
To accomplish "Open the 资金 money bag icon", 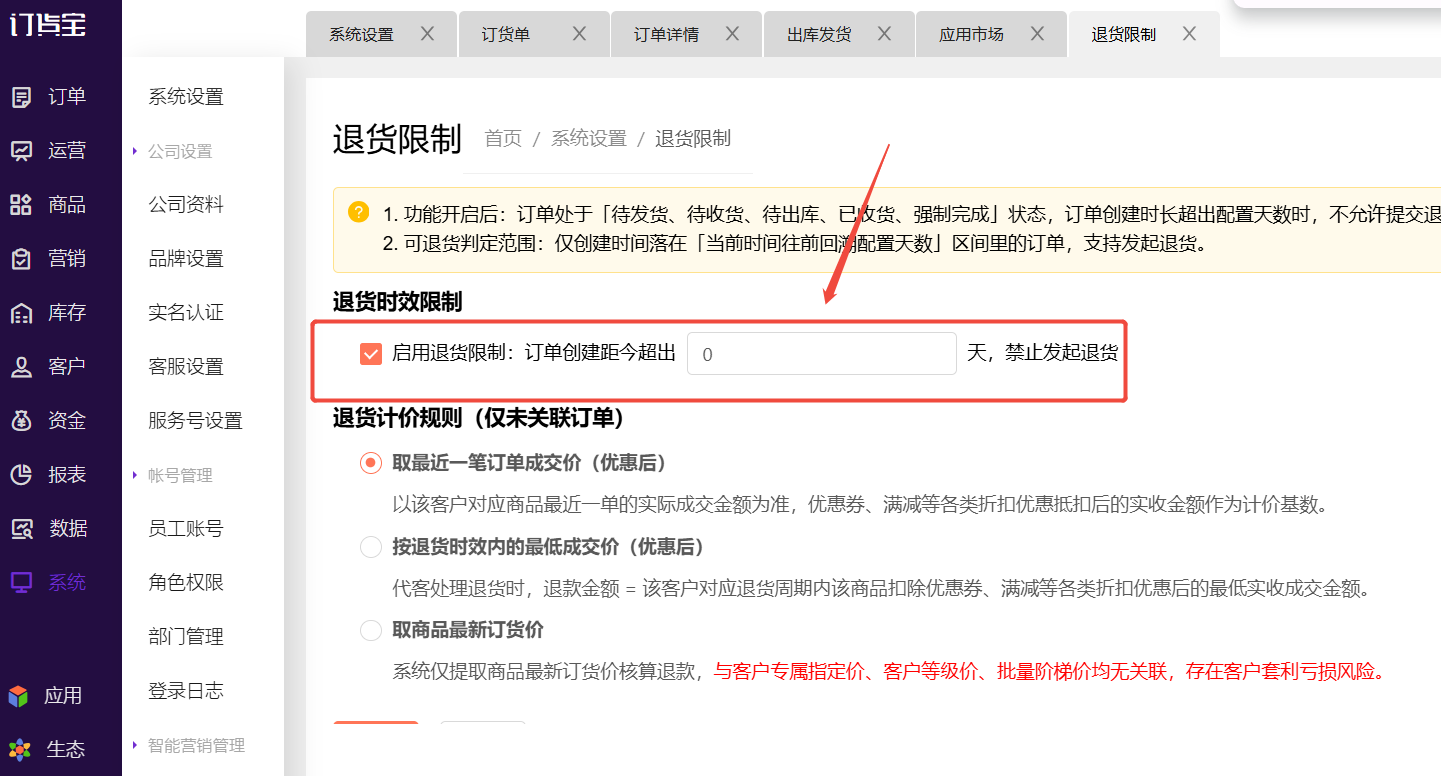I will pyautogui.click(x=21, y=421).
